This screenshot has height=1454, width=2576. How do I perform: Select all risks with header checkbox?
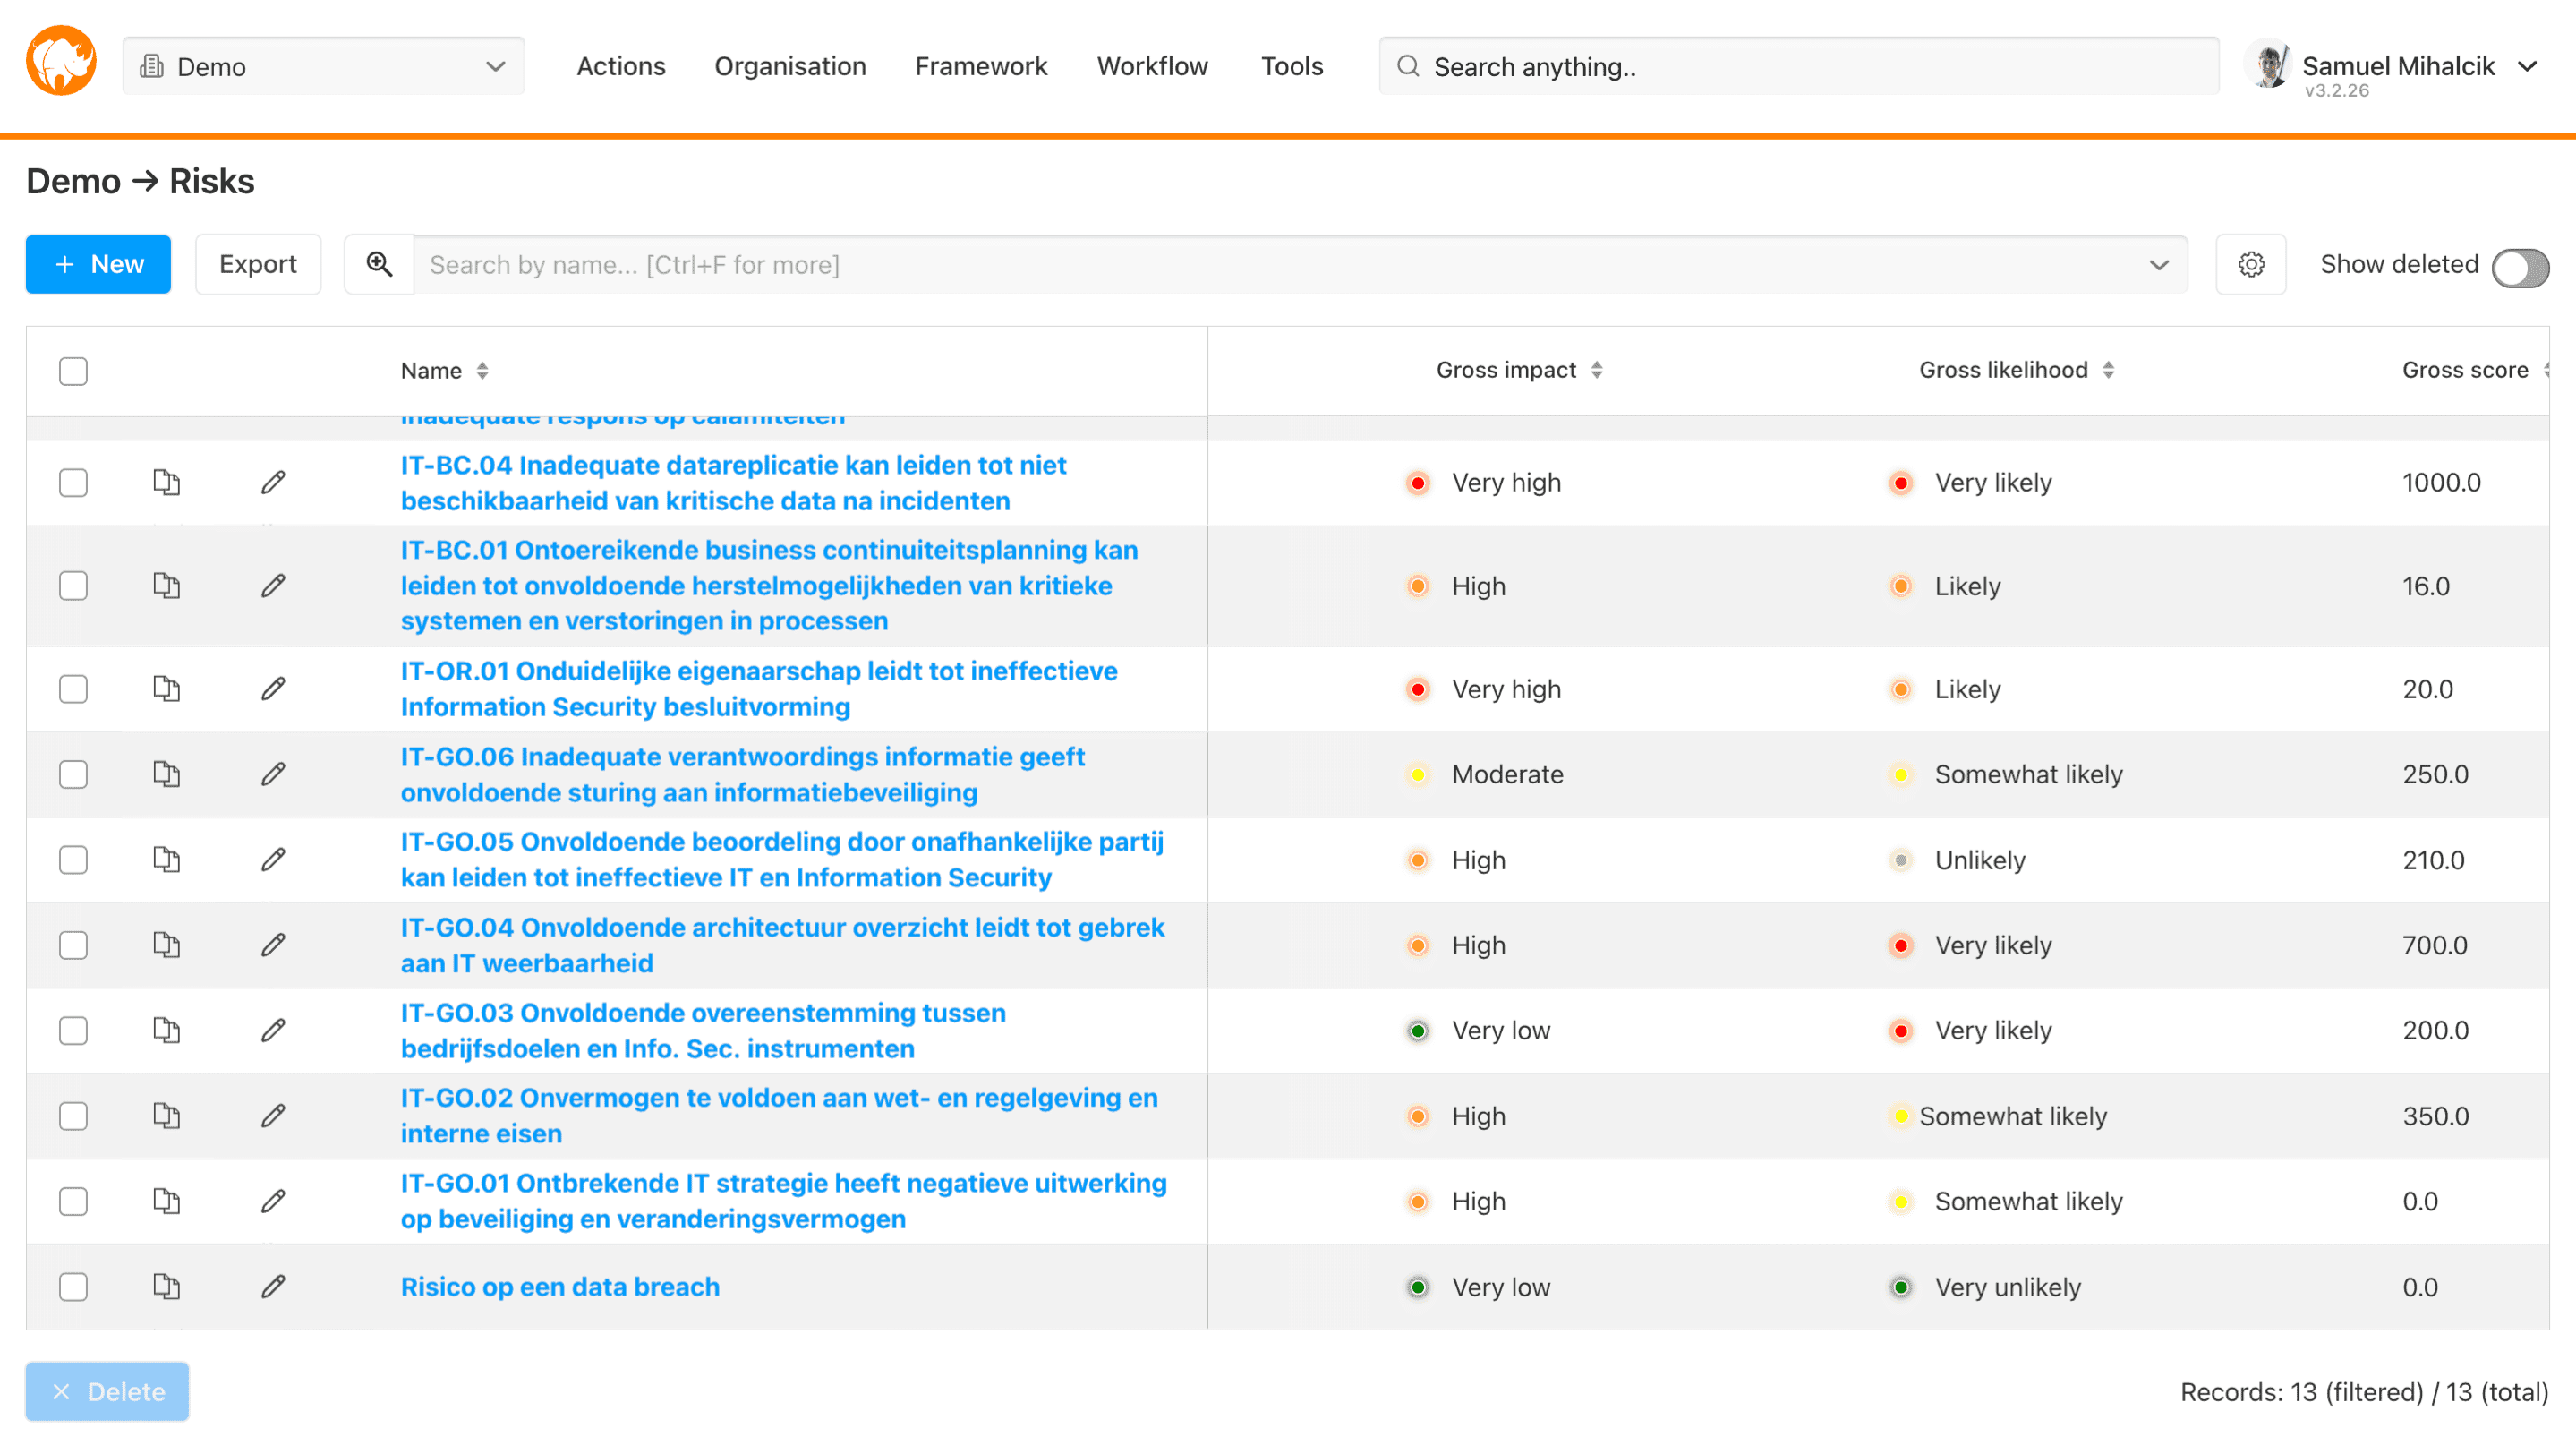tap(73, 370)
